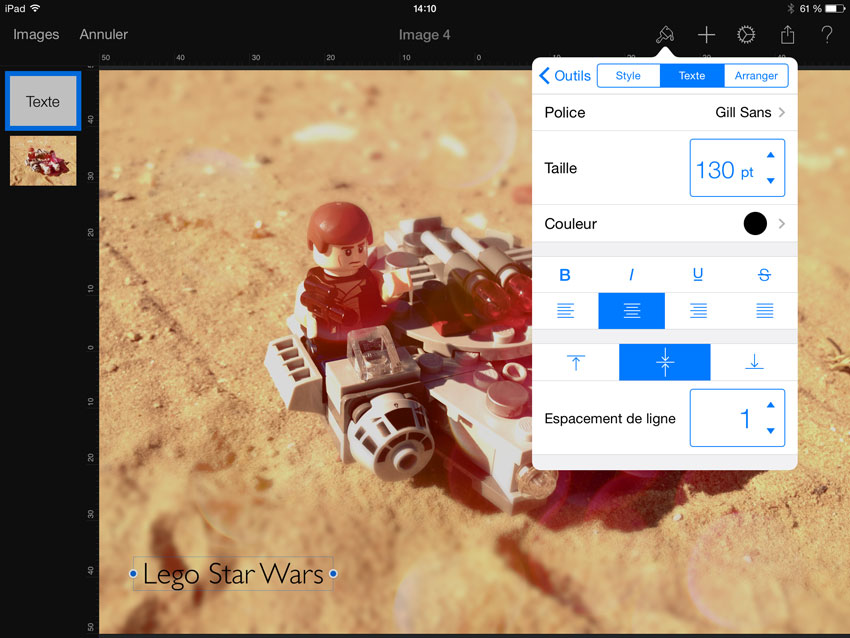The height and width of the screenshot is (638, 850).
Task: Increase Taille font size with up arrow
Action: [770, 155]
